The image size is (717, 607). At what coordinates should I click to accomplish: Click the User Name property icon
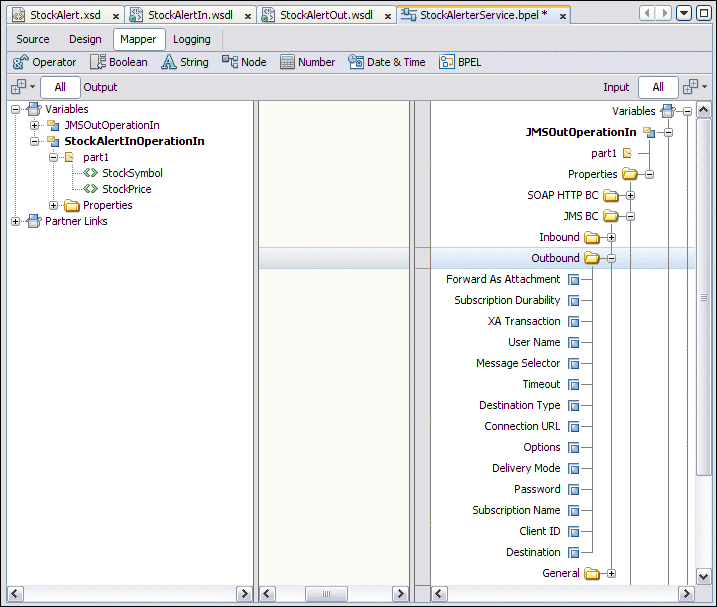pos(573,343)
